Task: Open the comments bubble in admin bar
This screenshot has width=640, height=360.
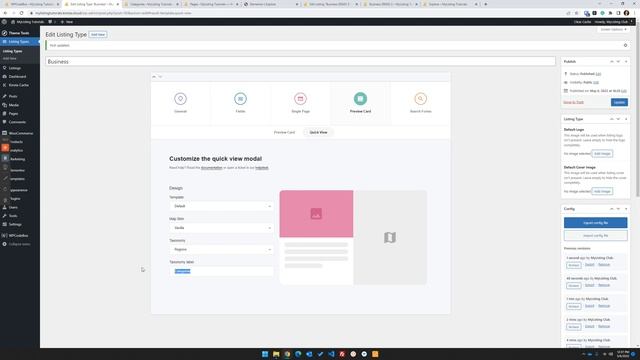Action: point(51,22)
